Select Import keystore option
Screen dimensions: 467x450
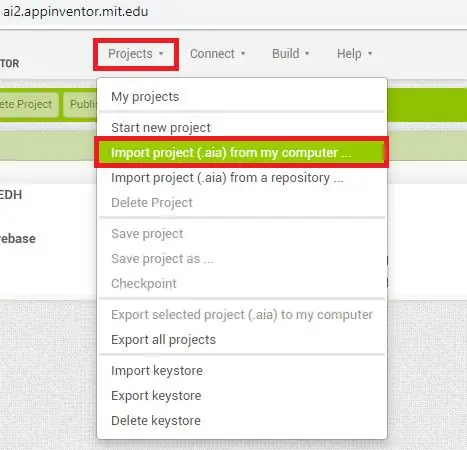(242, 371)
